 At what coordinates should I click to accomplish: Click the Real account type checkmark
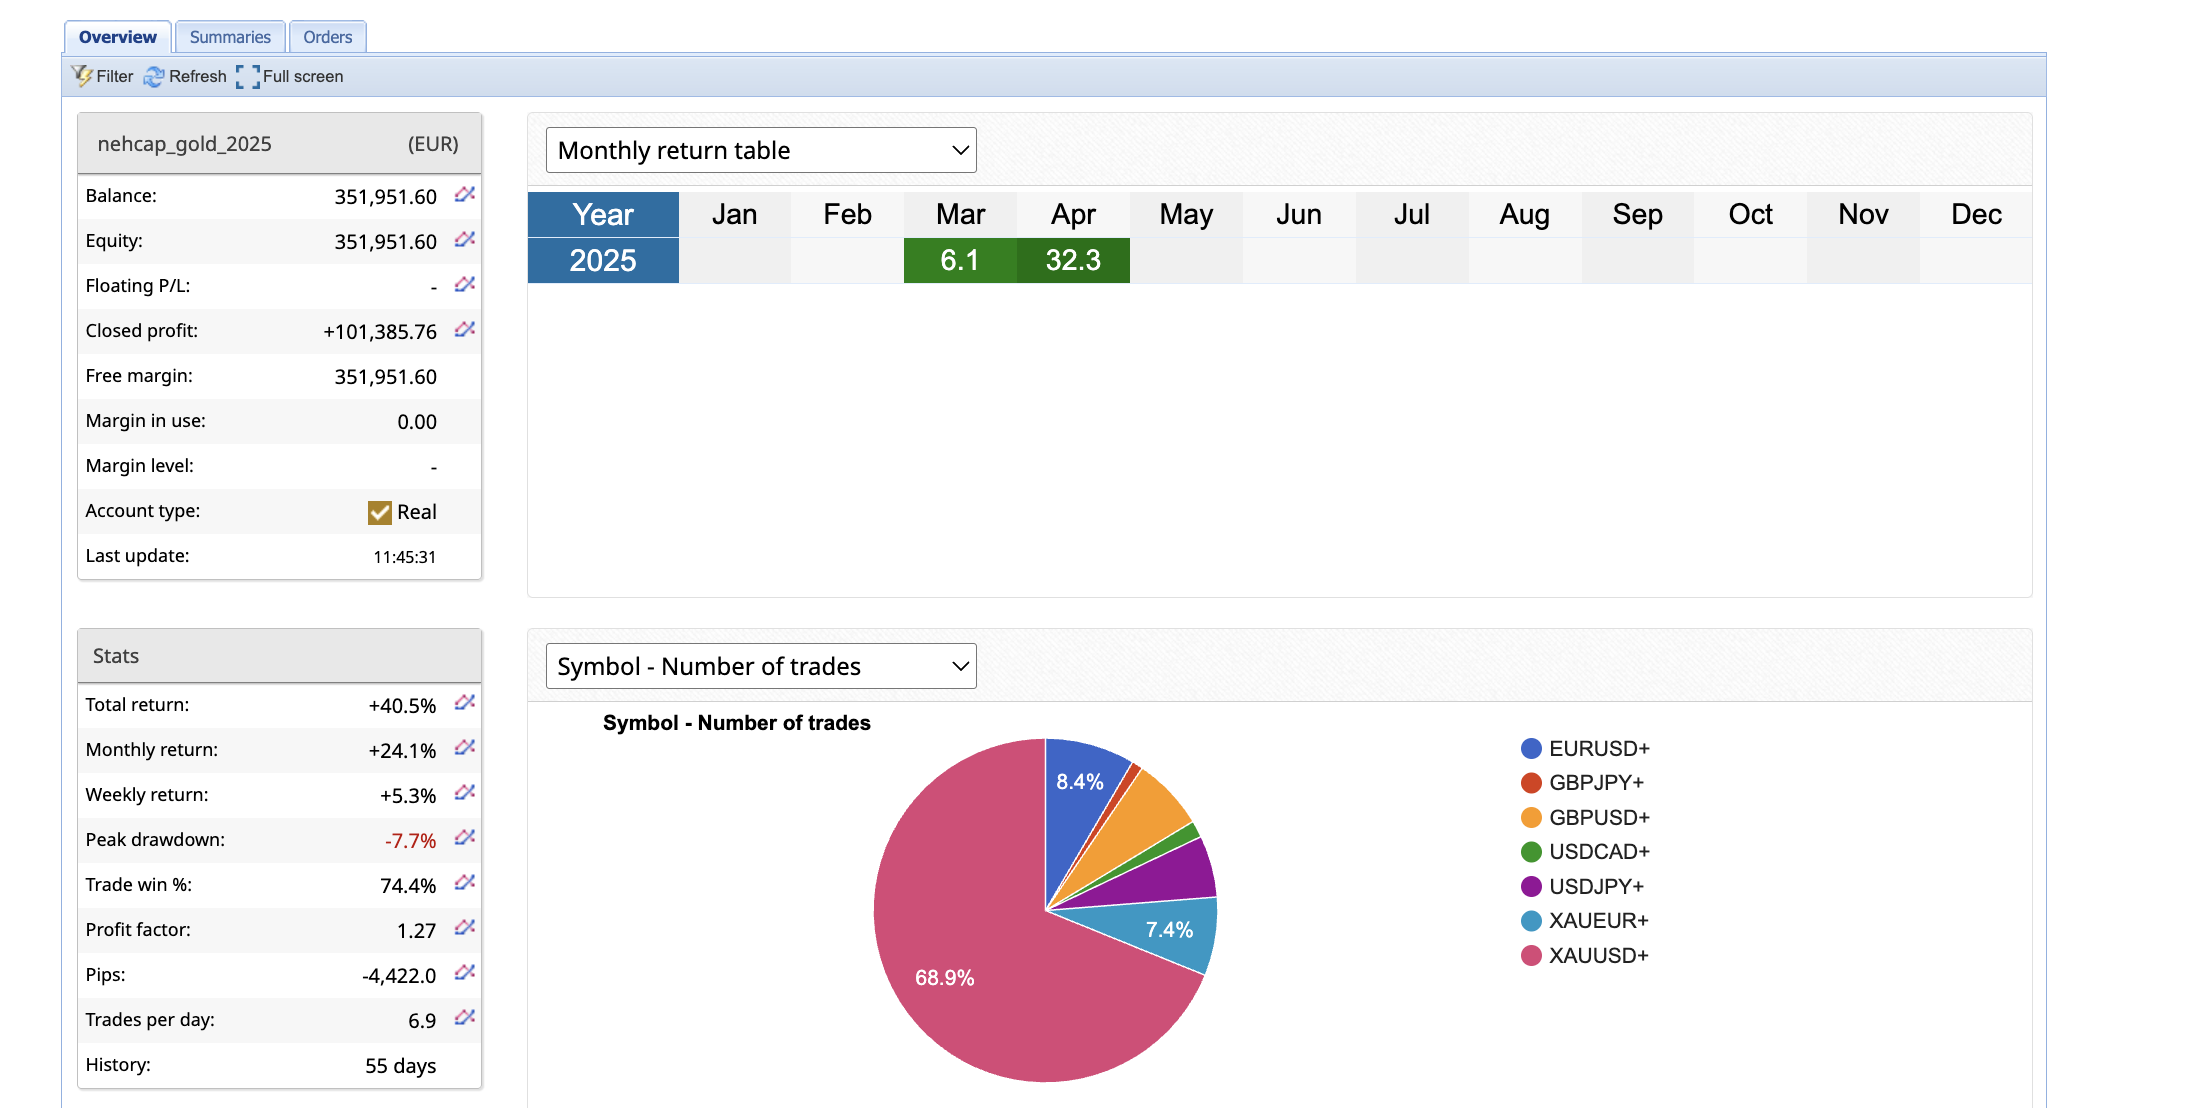[379, 512]
